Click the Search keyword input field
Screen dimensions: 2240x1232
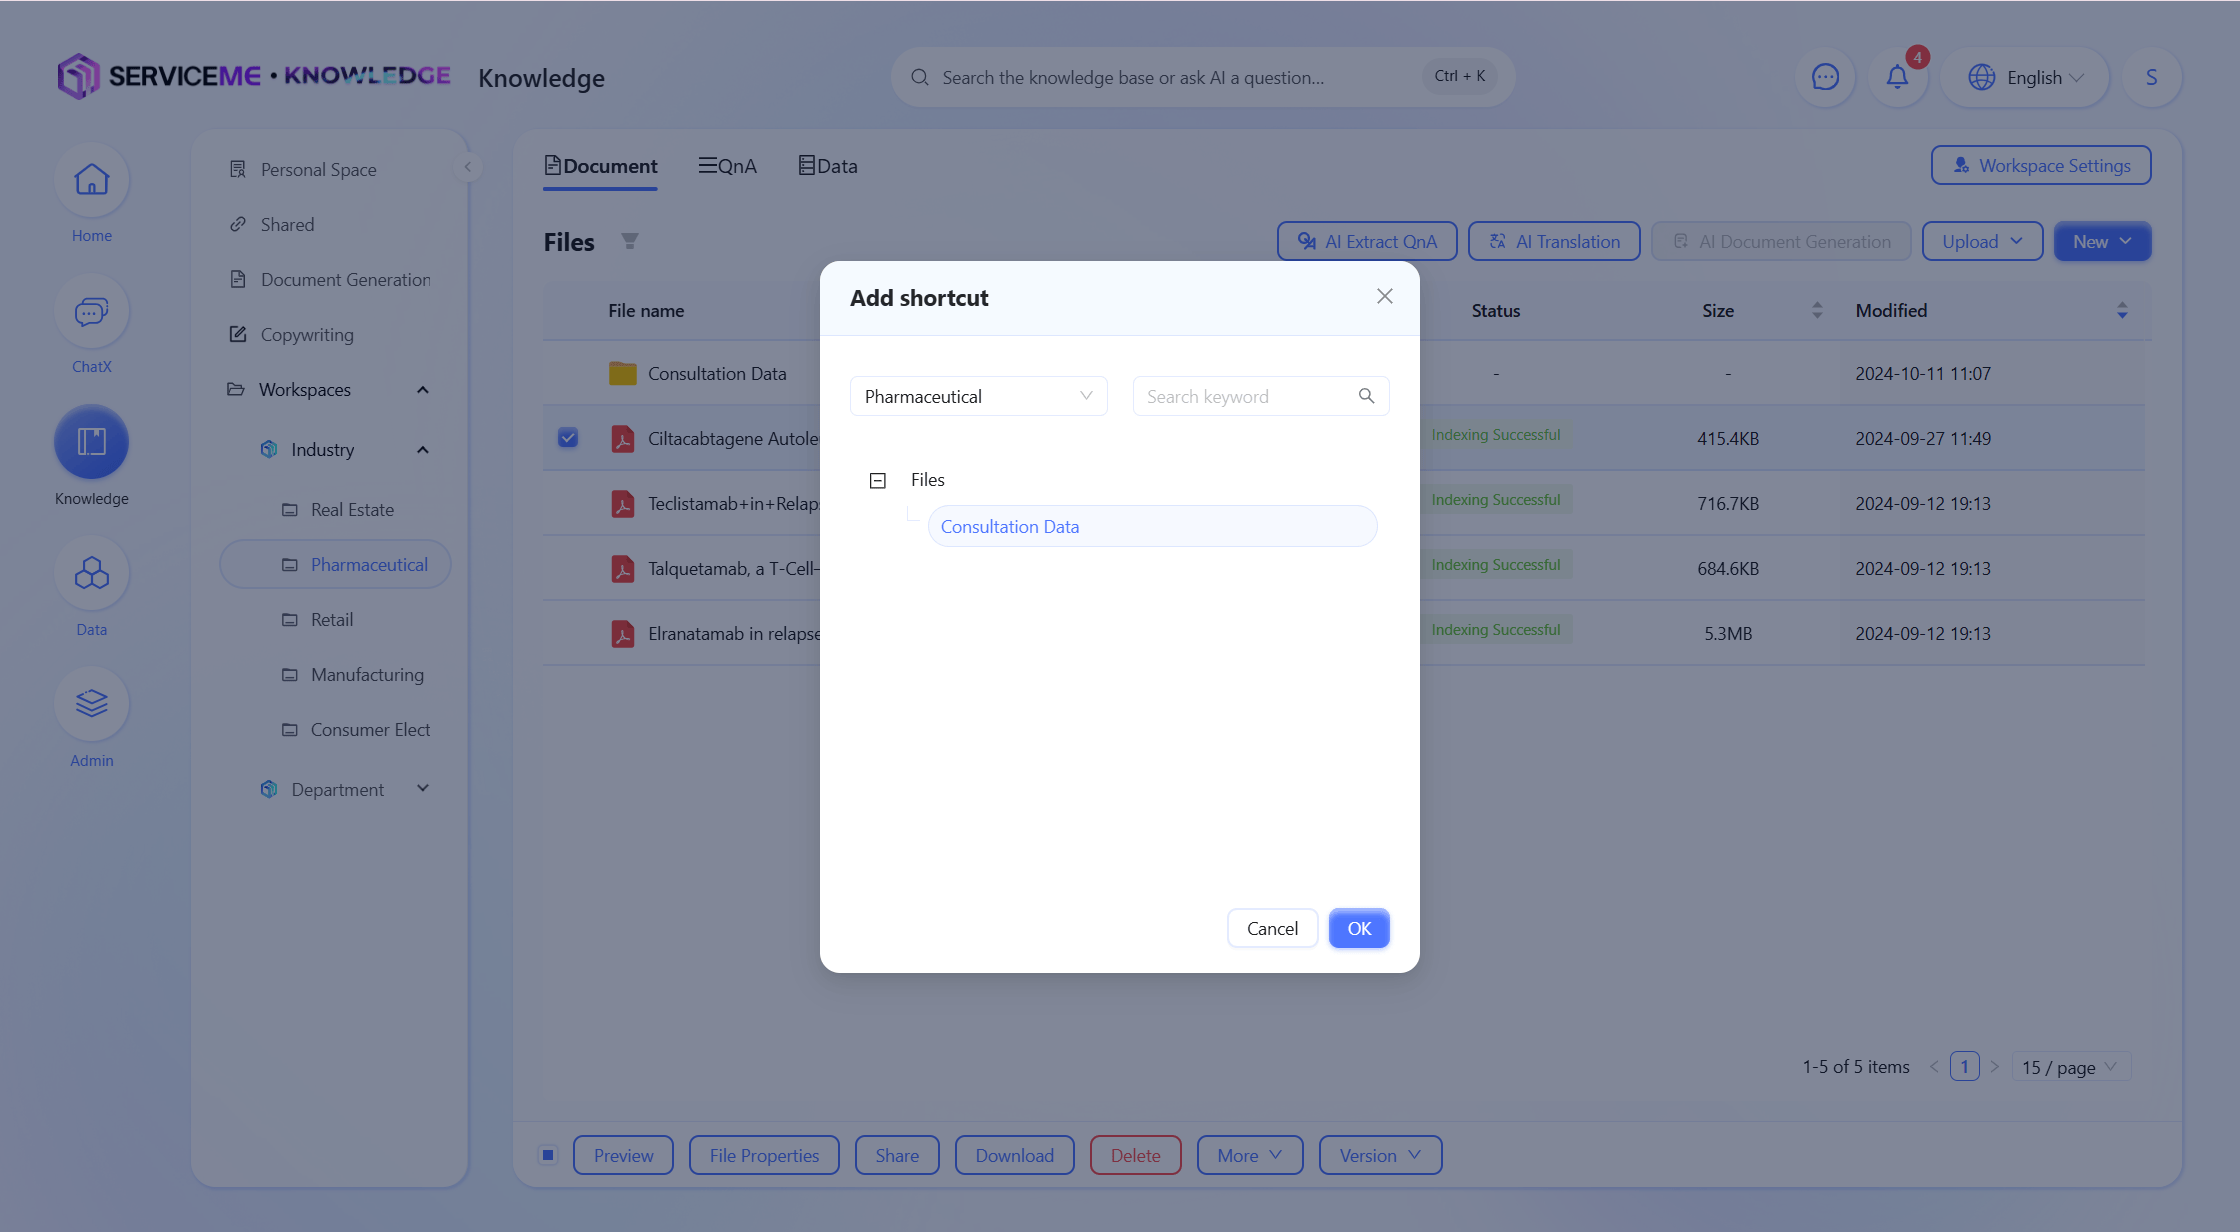1245,396
